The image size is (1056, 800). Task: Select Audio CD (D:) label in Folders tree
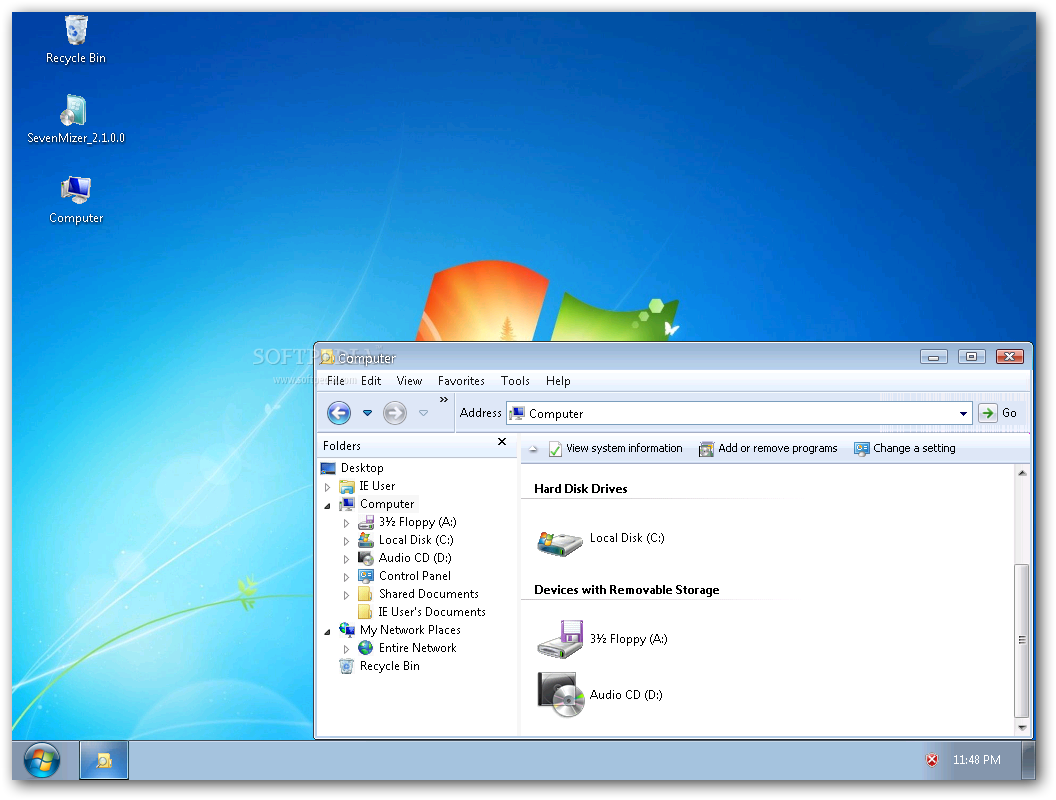click(x=415, y=558)
